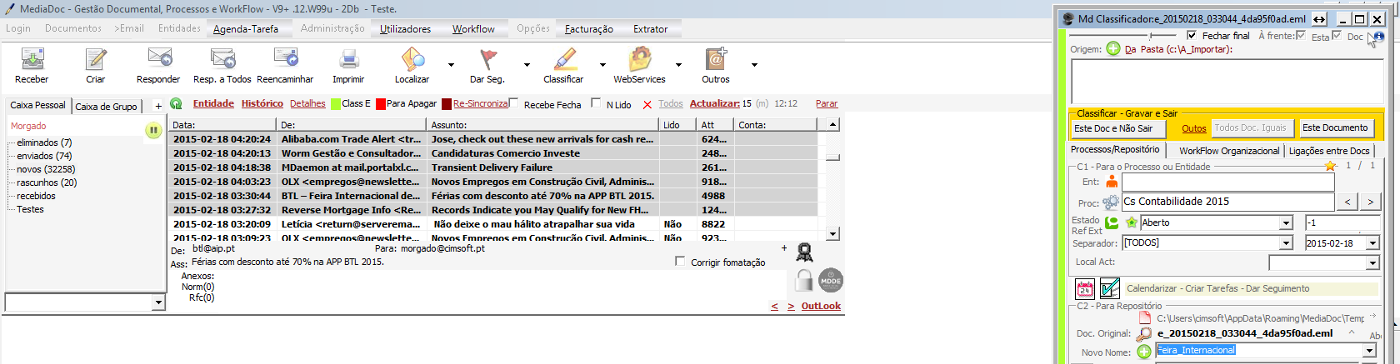Switch to the Caixa de Grupo tab
Viewport: 1400px width, 364px height.
[x=107, y=105]
